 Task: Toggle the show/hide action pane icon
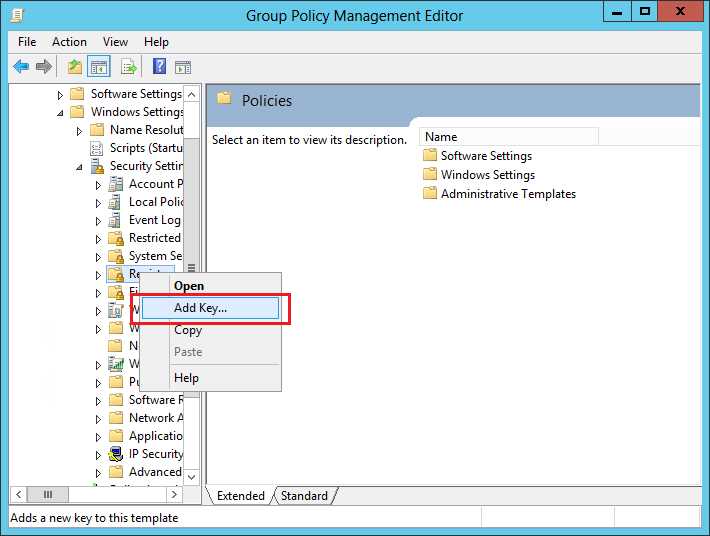(183, 67)
